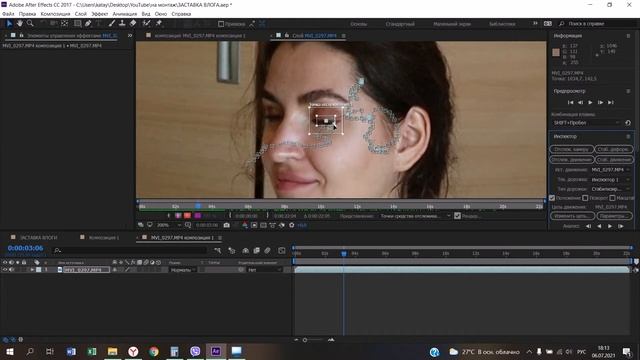The image size is (640, 360).
Task: Open motion source MVI_0297.MP4 dropdown
Action: 610,169
